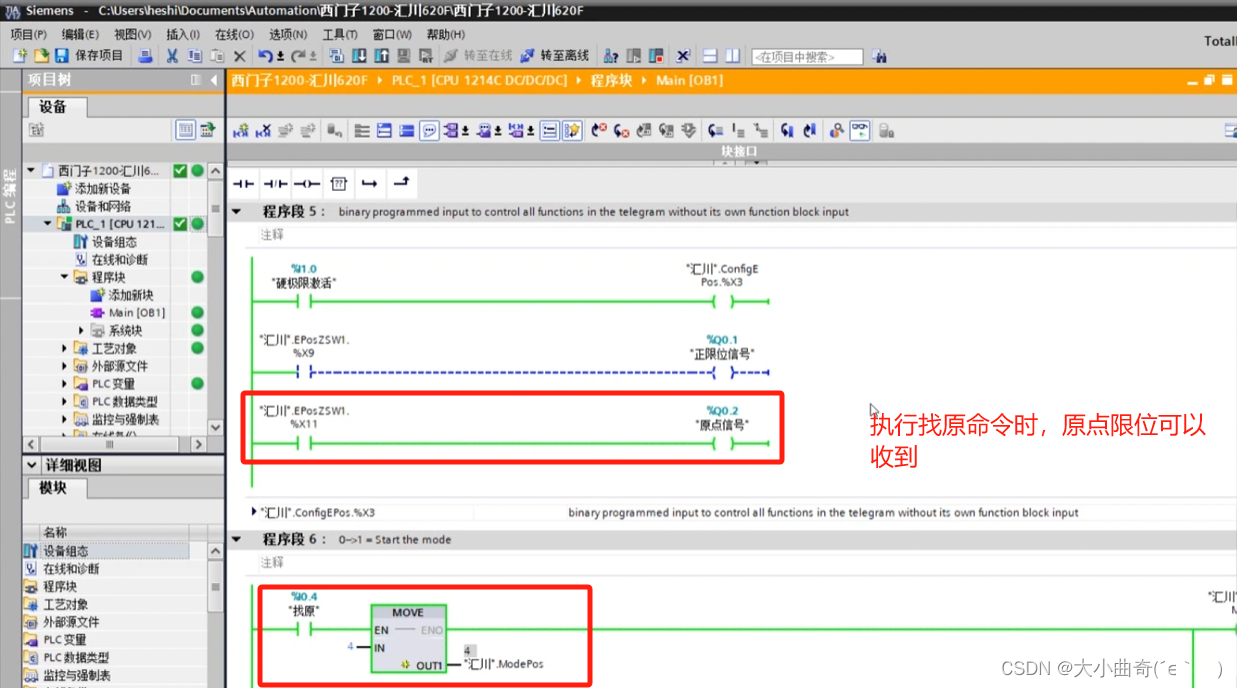Click the download to device icon

point(358,56)
